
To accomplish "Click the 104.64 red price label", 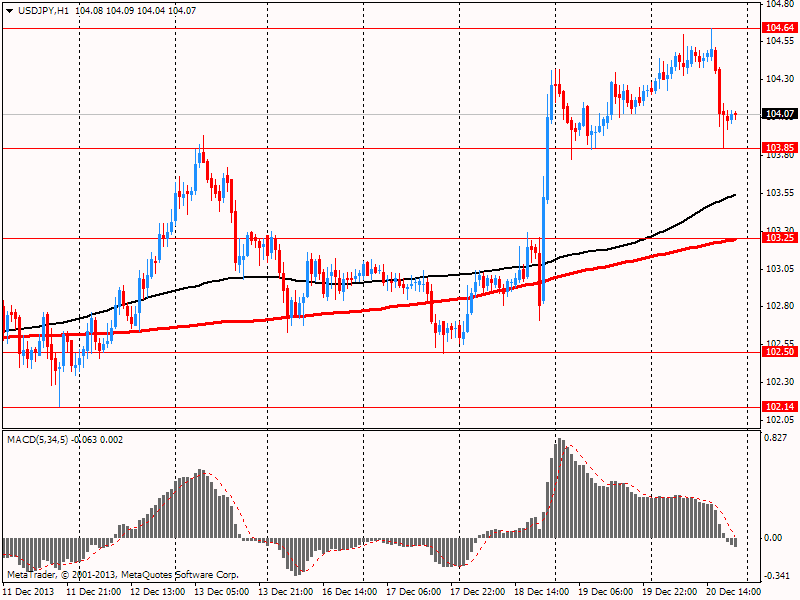I will tap(780, 28).
